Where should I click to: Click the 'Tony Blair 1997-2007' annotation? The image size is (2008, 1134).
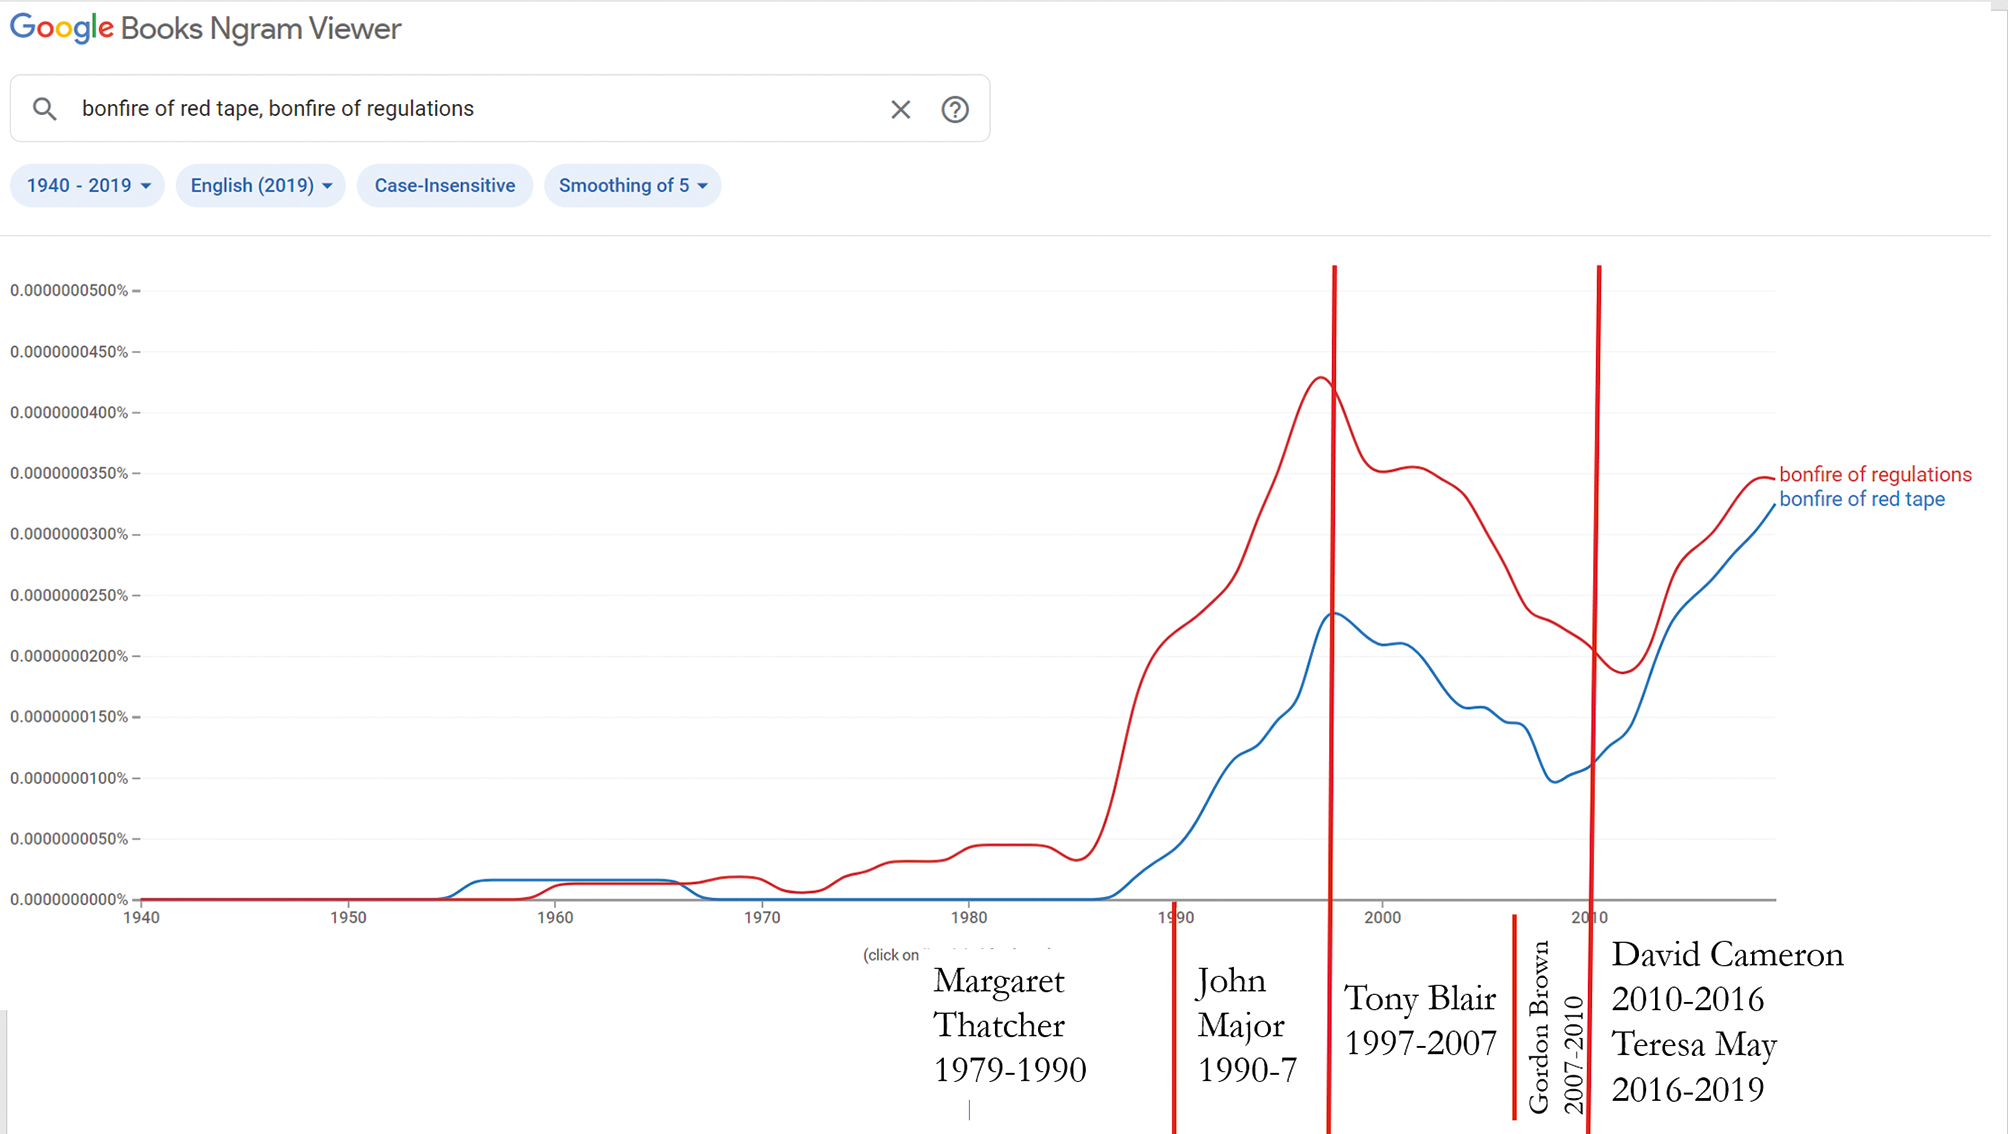coord(1419,1020)
